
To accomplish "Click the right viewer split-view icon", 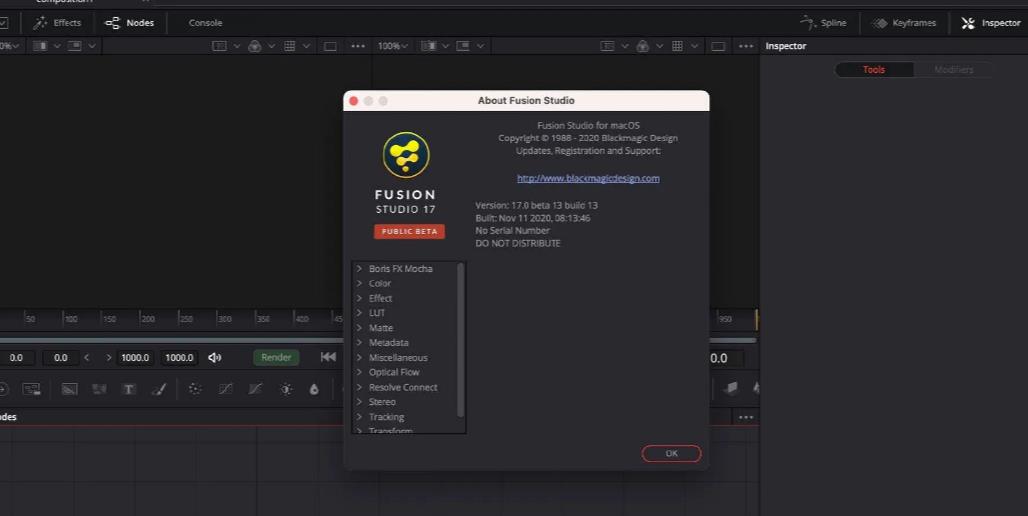I will point(429,46).
